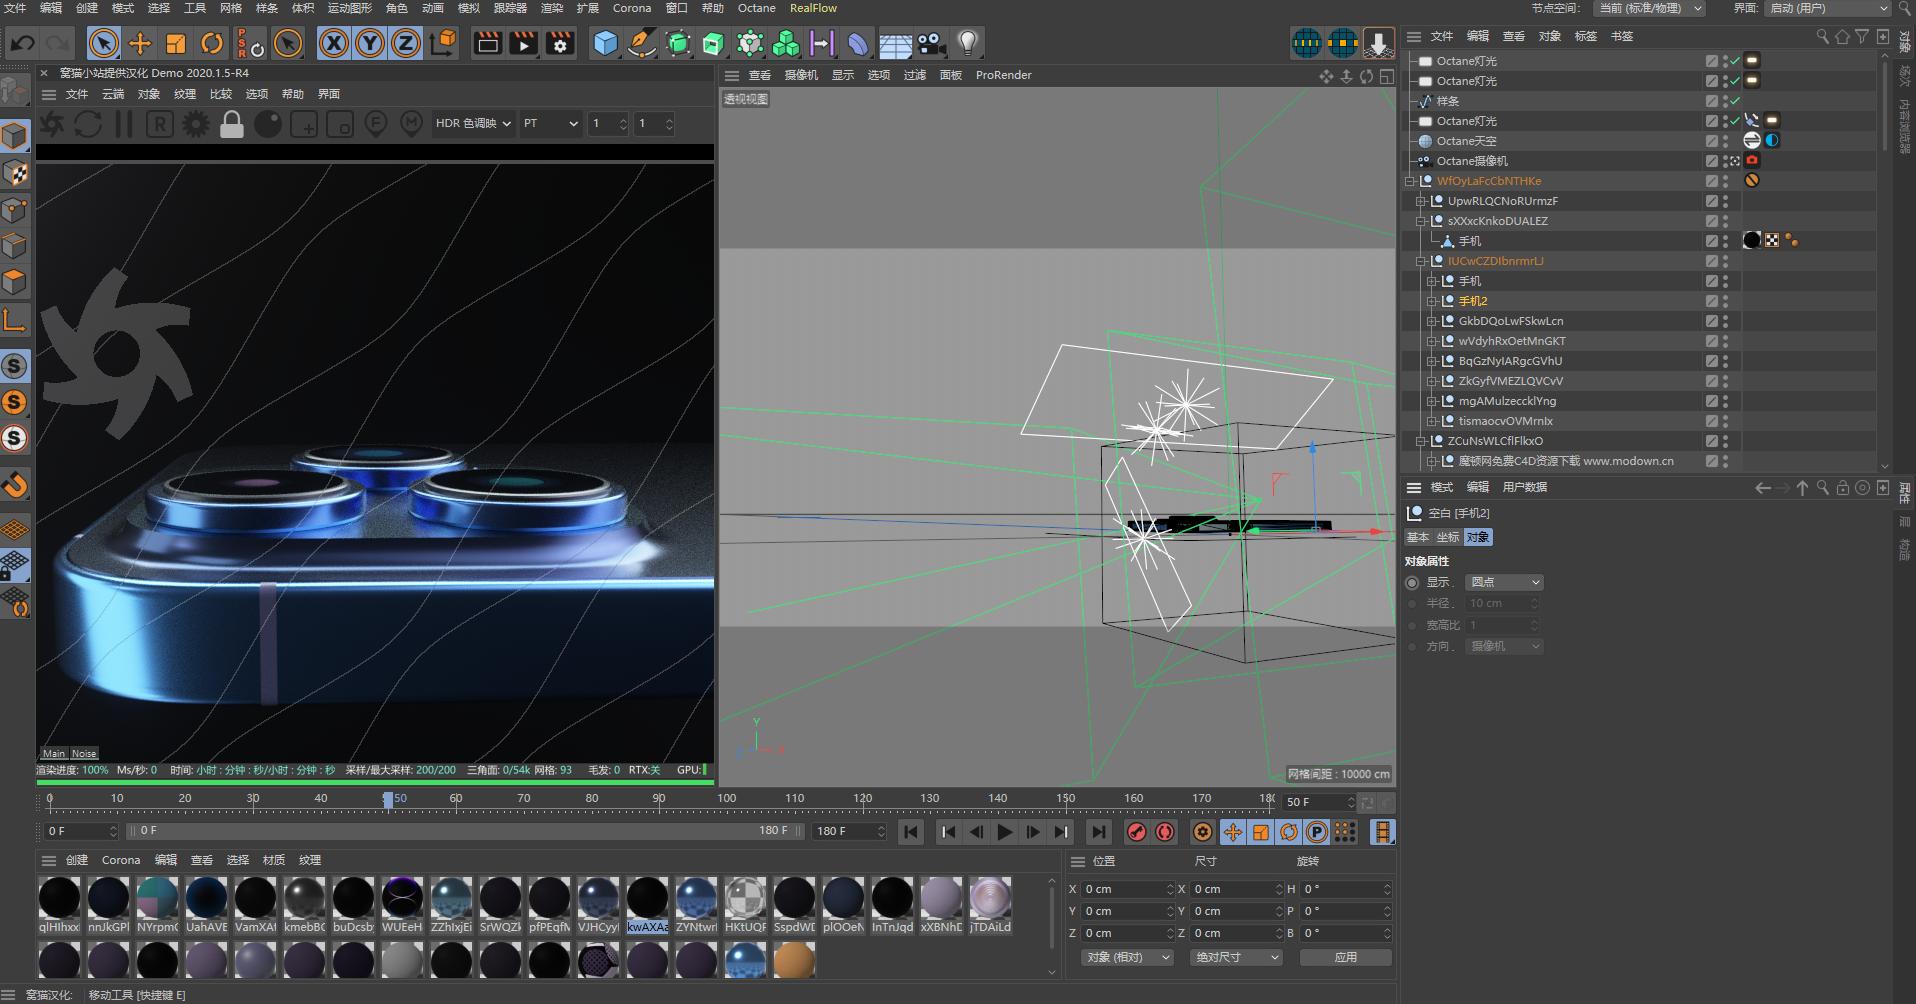The height and width of the screenshot is (1004, 1916).
Task: Open the PT render mode dropdown
Action: click(550, 124)
